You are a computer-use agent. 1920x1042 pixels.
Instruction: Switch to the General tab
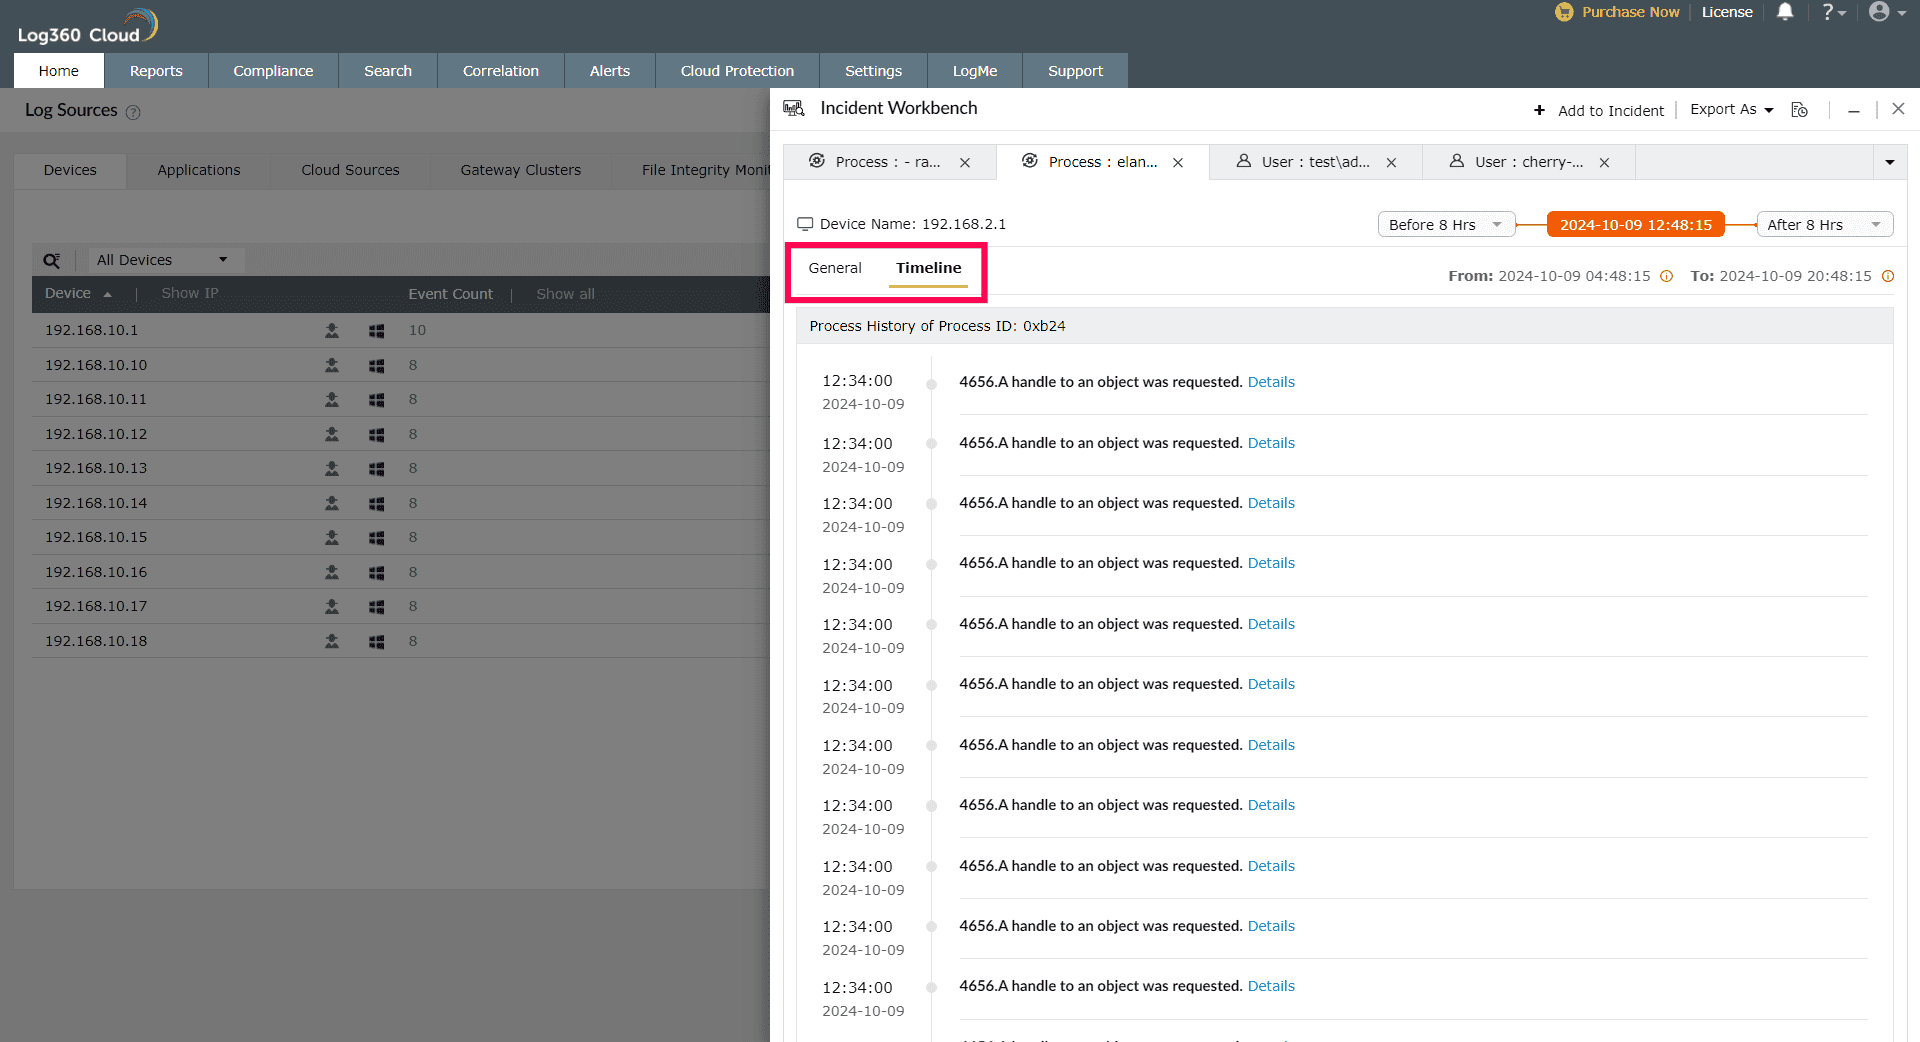tap(835, 268)
